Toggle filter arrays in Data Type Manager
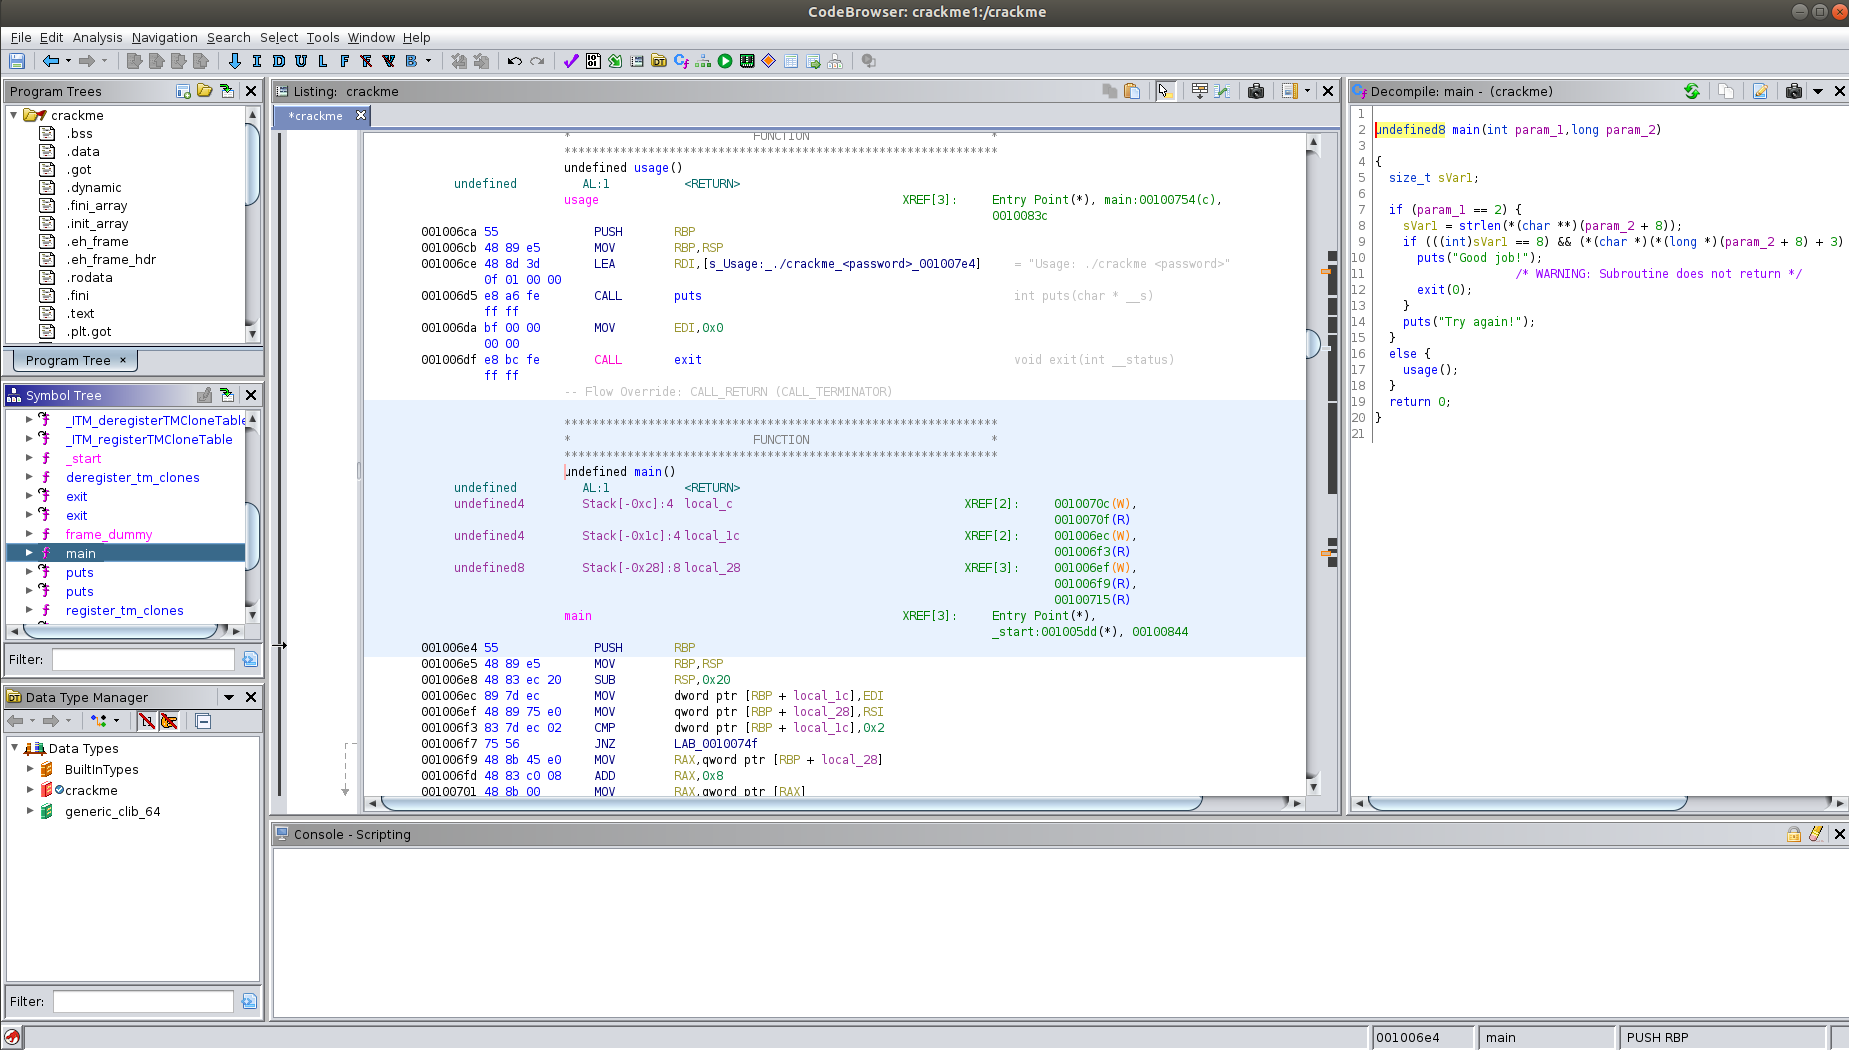Image resolution: width=1849 pixels, height=1050 pixels. click(147, 721)
